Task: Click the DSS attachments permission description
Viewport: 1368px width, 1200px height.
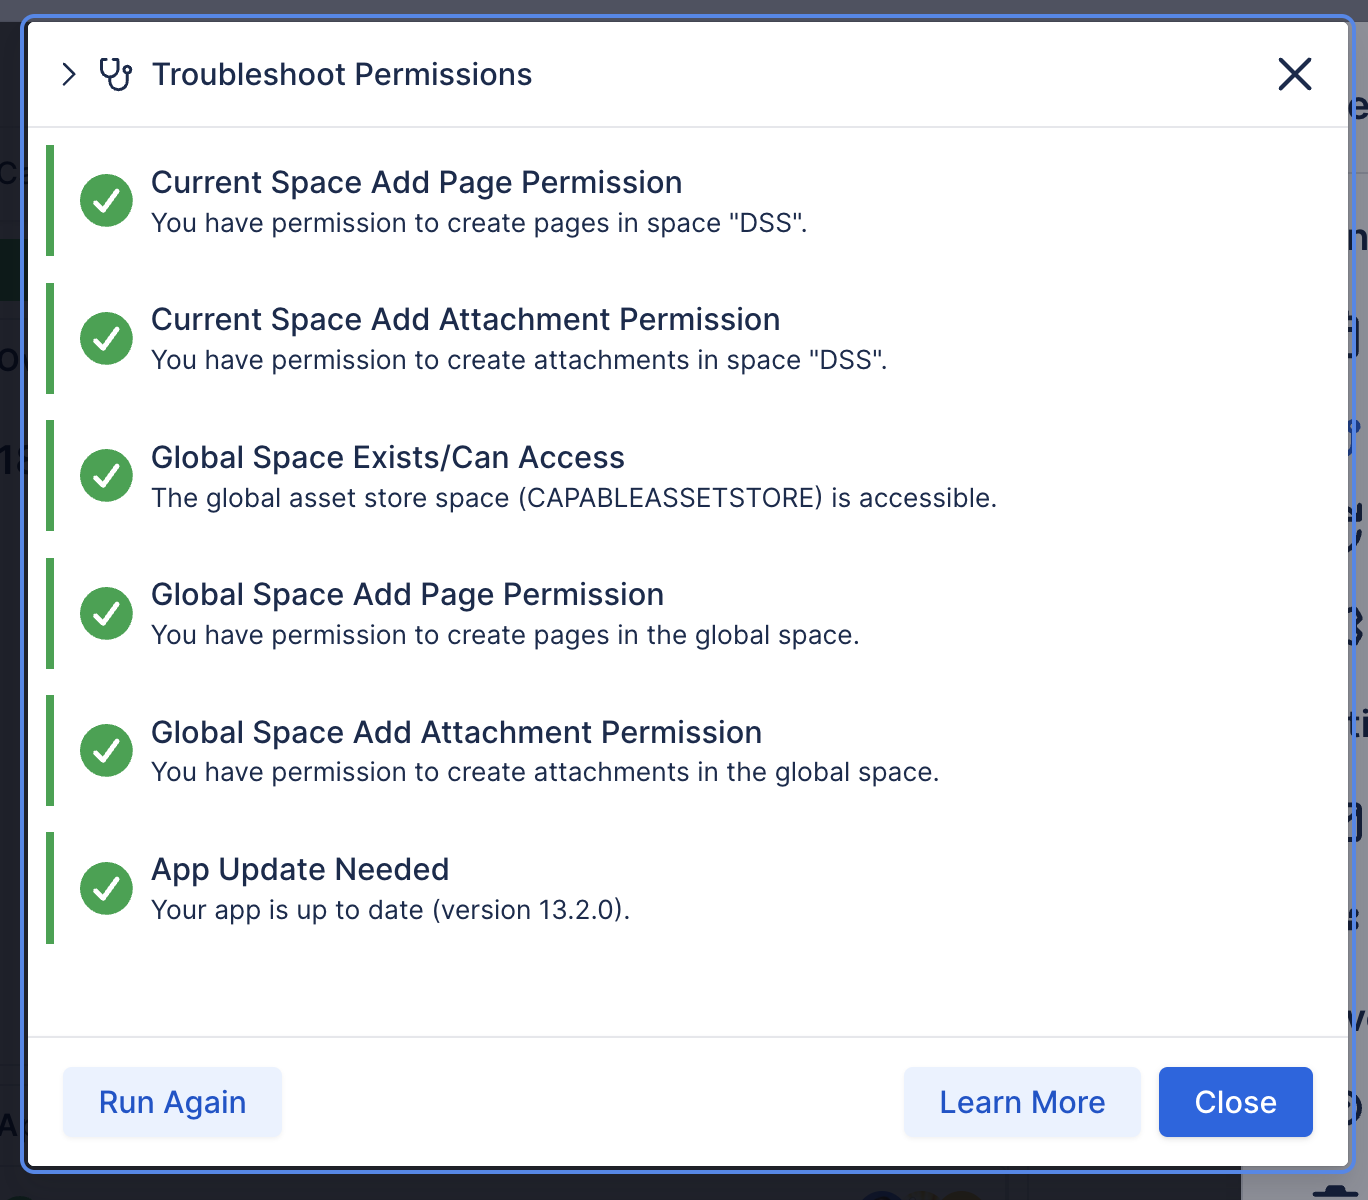Action: (x=518, y=361)
